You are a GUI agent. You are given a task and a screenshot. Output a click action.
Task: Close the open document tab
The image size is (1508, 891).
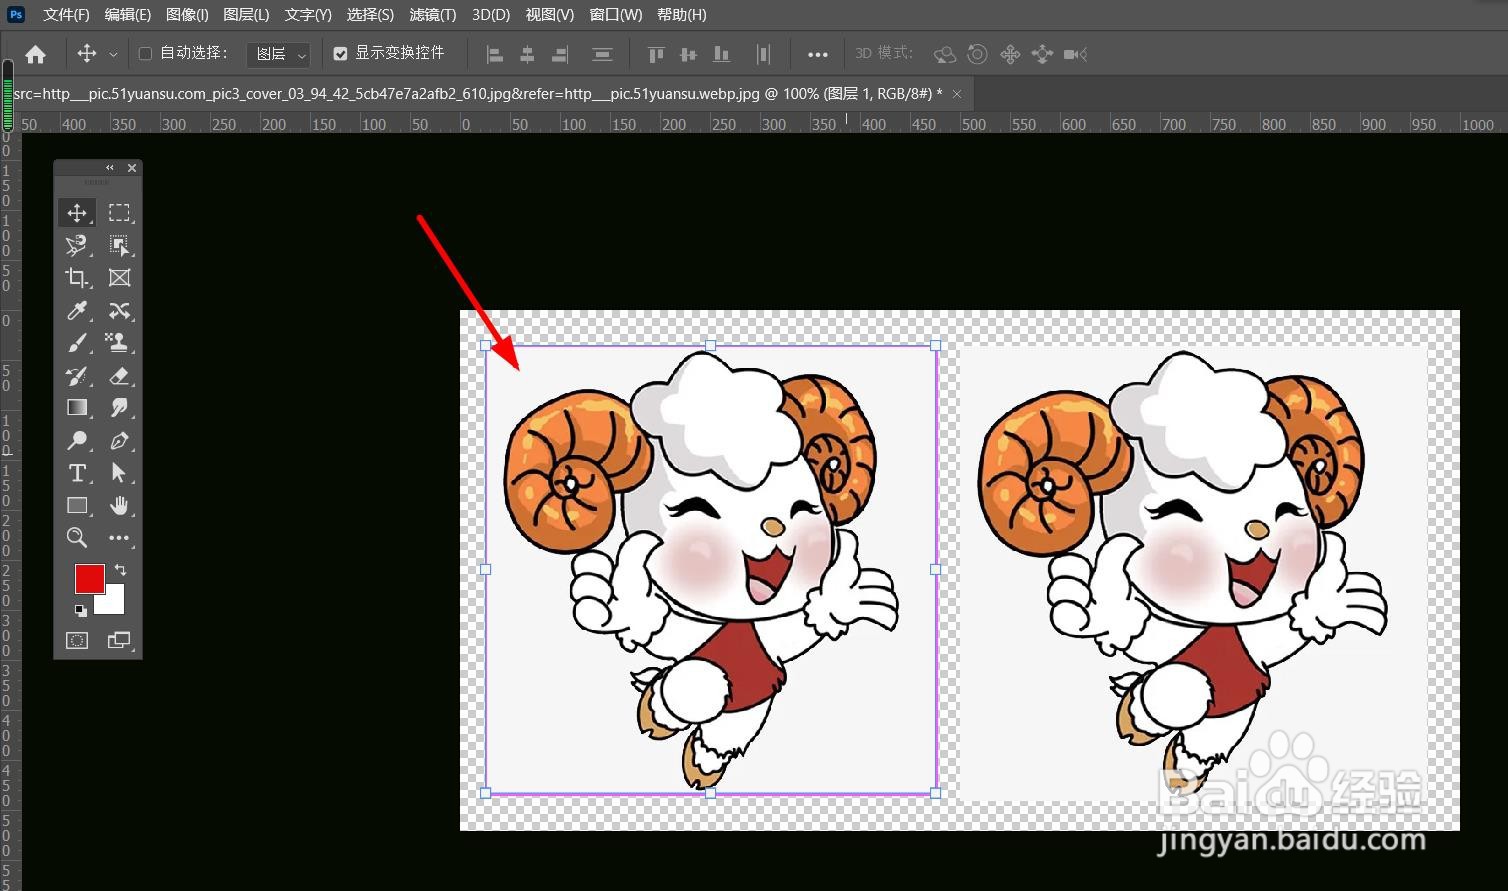pos(957,93)
